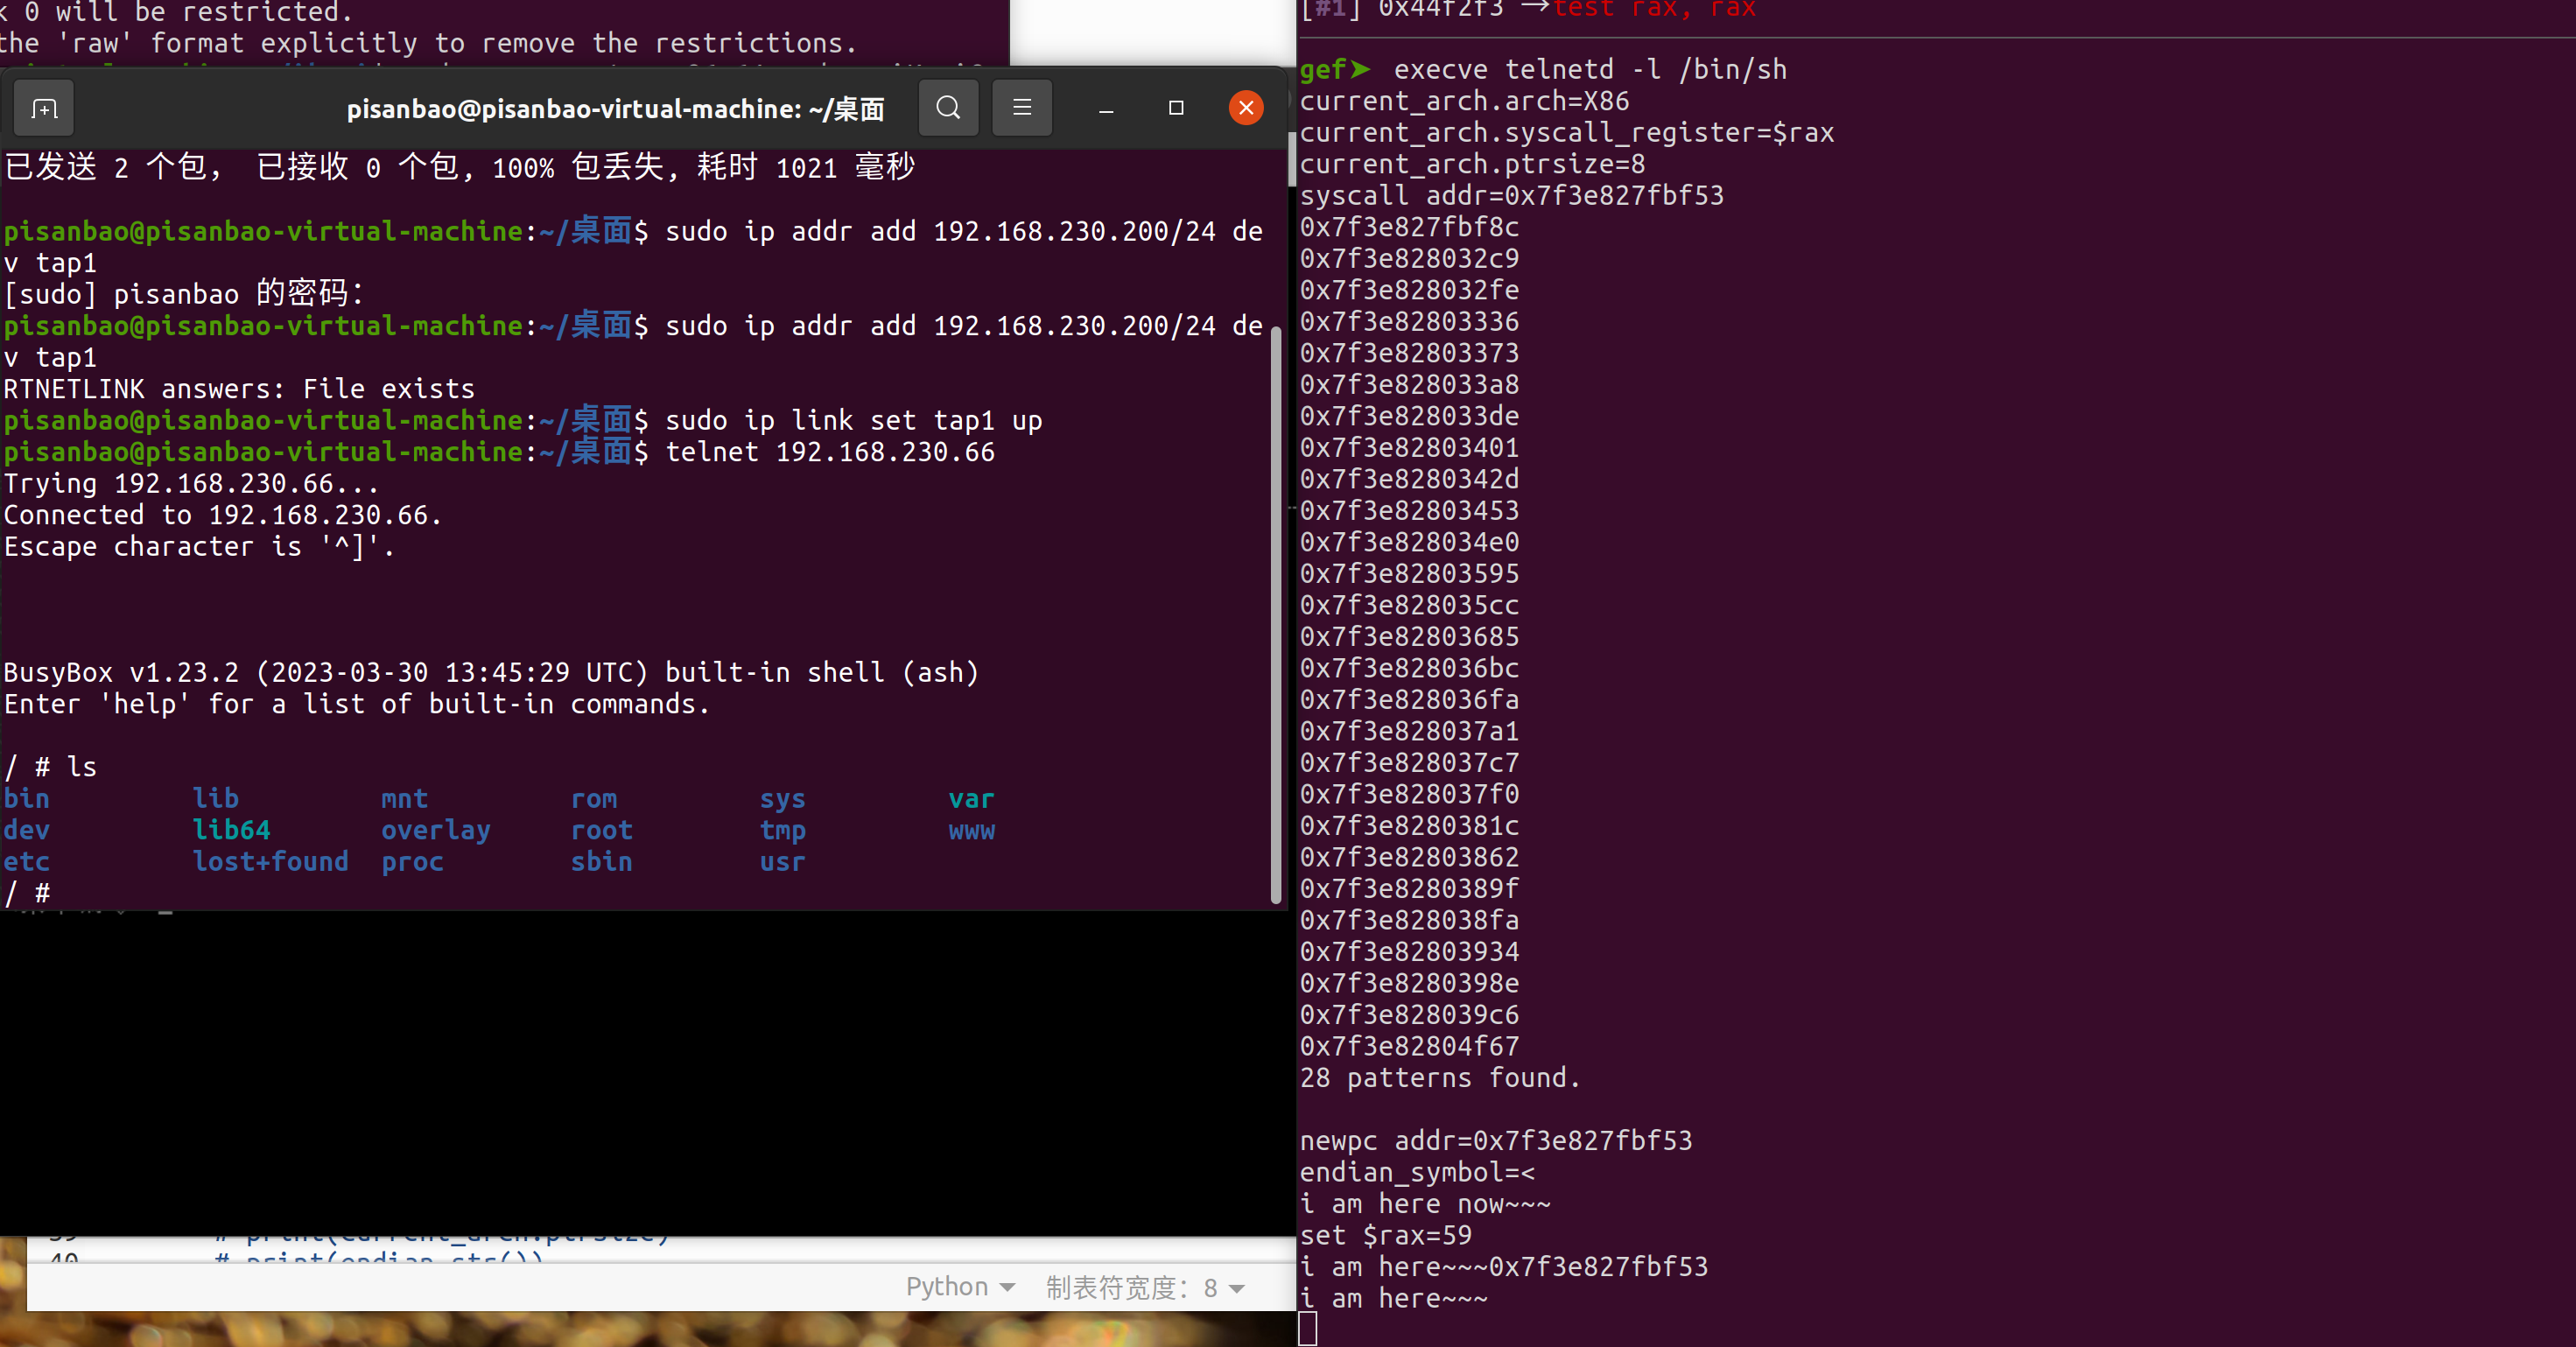Viewport: 2576px width, 1347px height.
Task: Click 'sys' directory in ls output
Action: point(782,799)
